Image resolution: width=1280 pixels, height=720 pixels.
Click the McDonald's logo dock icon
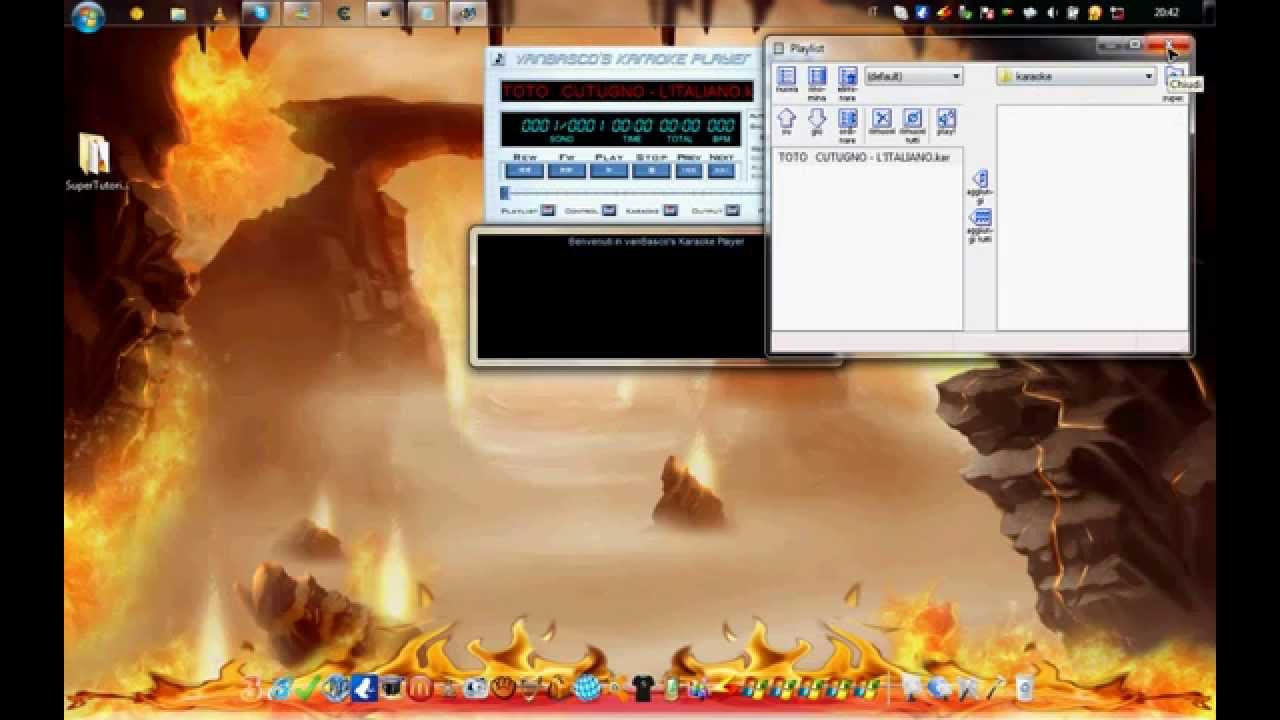[420, 688]
